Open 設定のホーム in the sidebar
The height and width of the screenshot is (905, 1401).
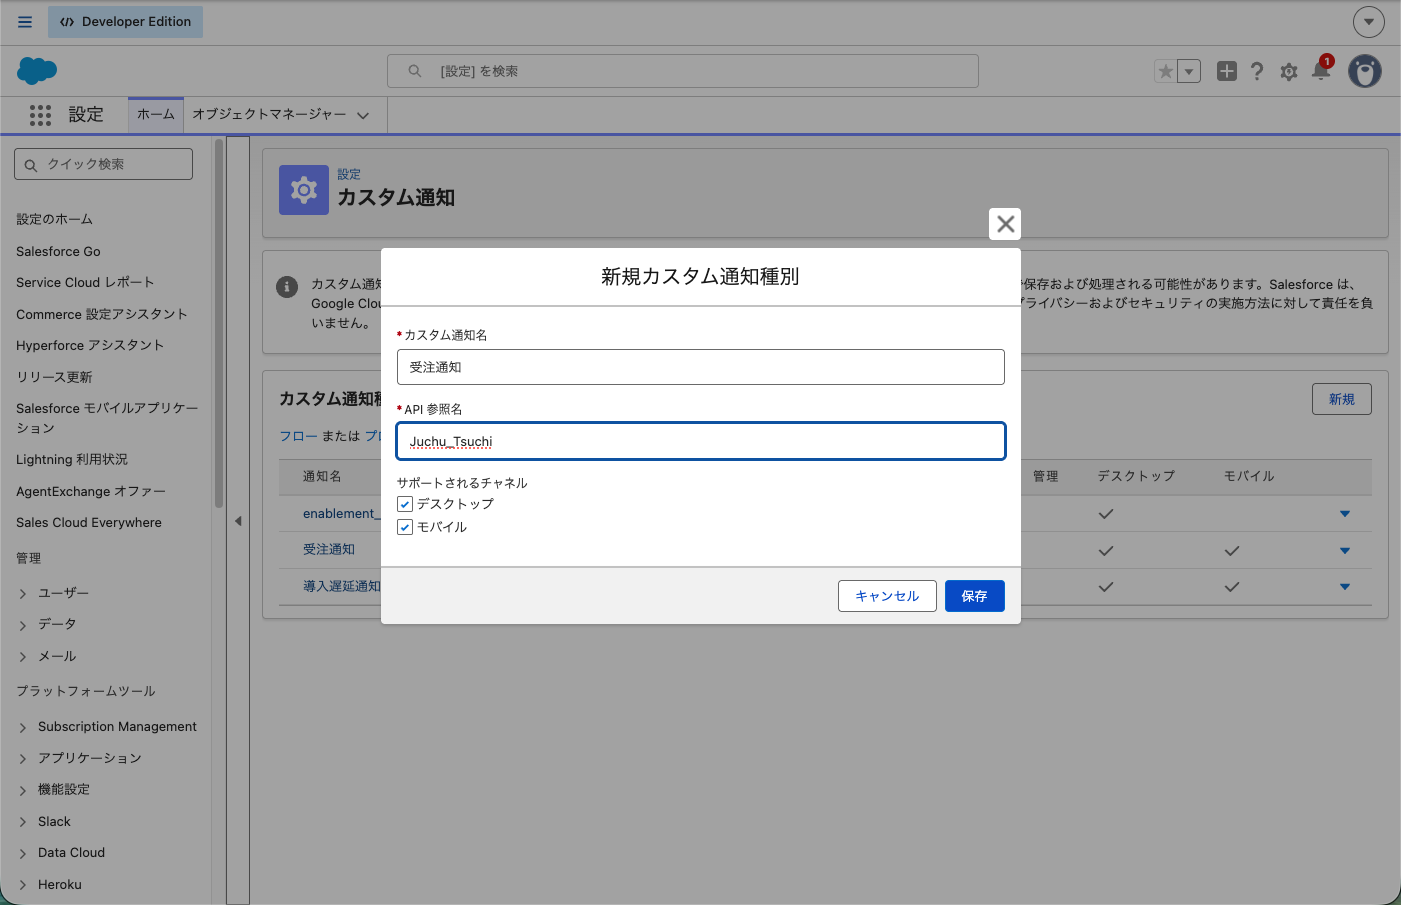pos(54,219)
